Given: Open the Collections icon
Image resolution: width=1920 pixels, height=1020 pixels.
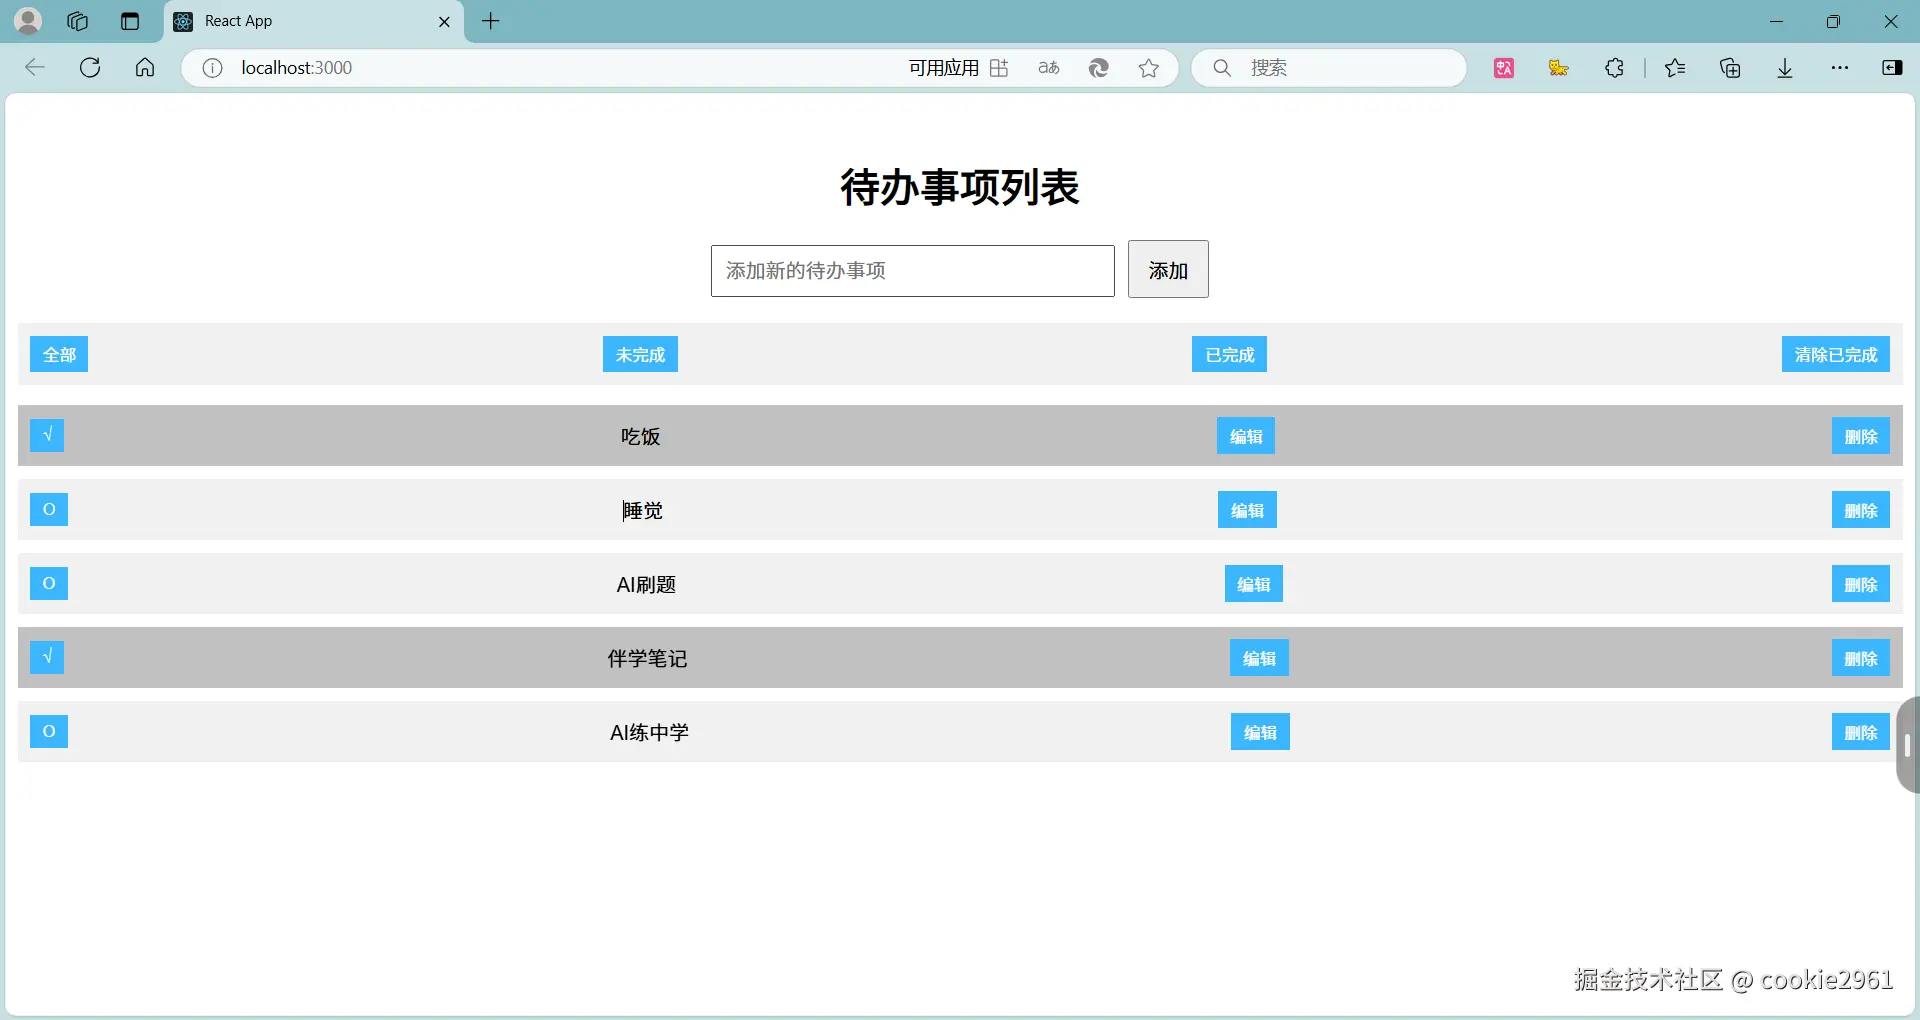Looking at the screenshot, I should [1730, 68].
